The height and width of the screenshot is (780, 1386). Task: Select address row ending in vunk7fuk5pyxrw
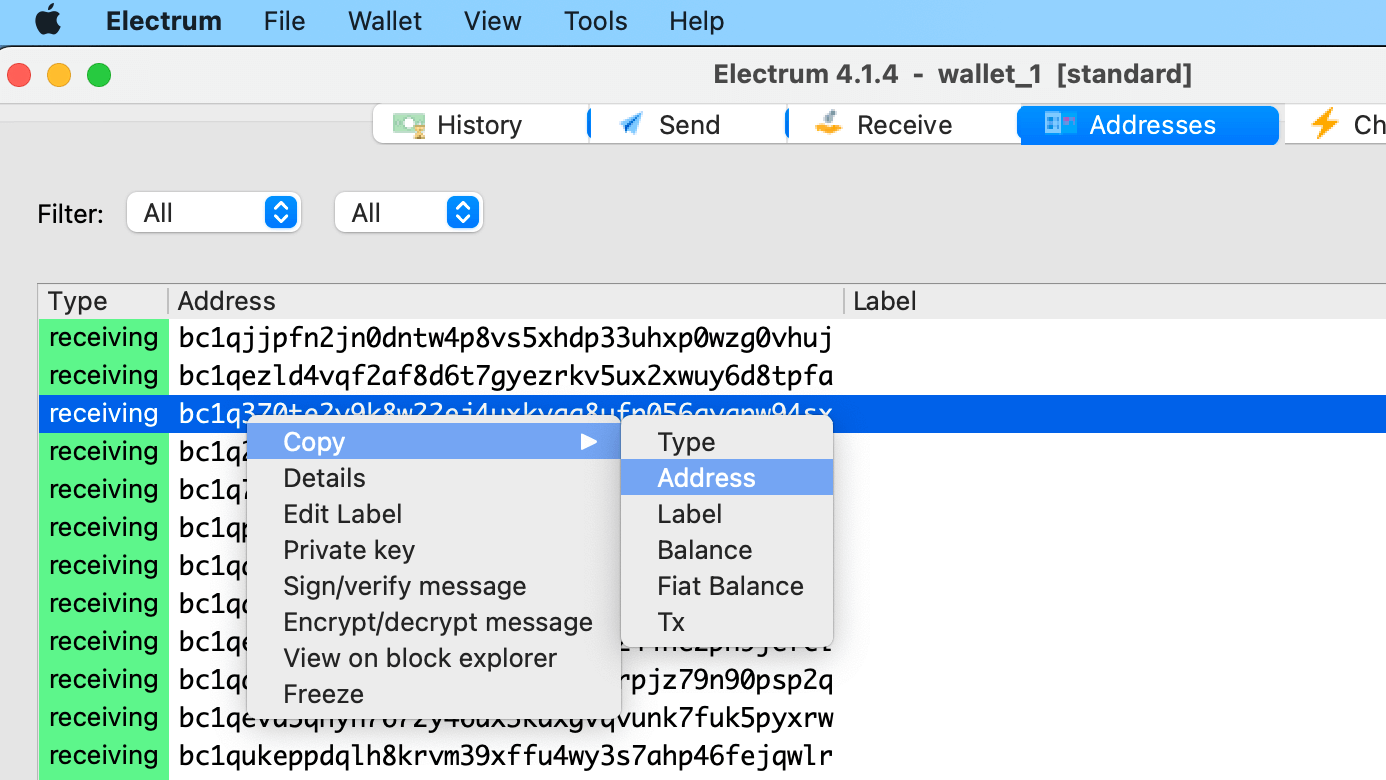[x=712, y=718]
